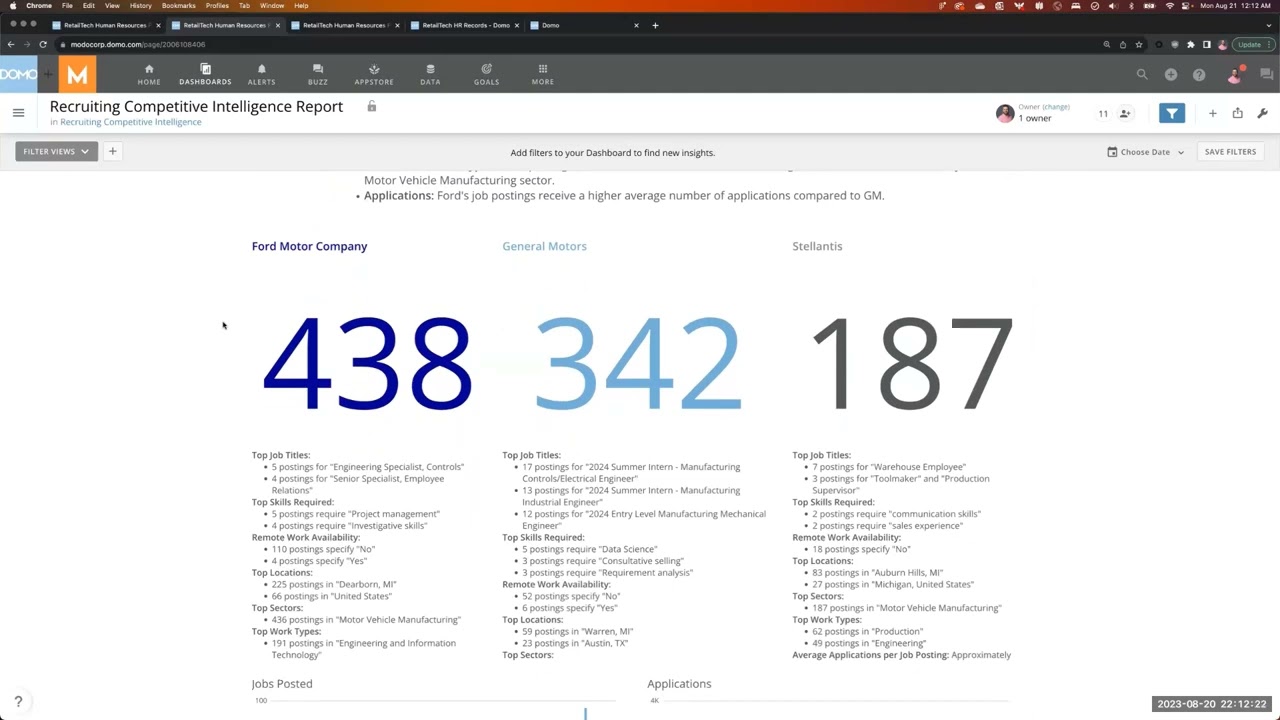Open the Dashboards section

(x=205, y=74)
